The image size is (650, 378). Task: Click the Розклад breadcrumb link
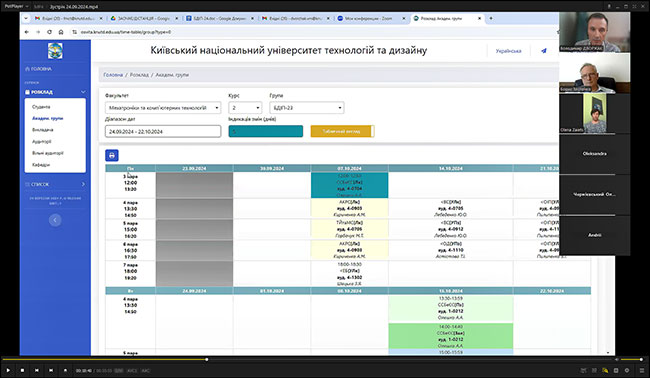[139, 75]
